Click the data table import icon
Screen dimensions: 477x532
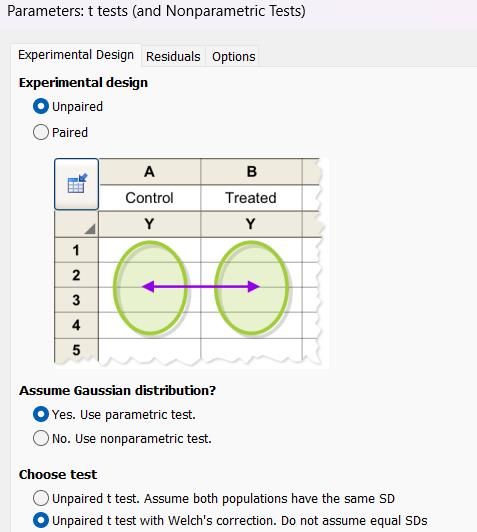pyautogui.click(x=77, y=184)
